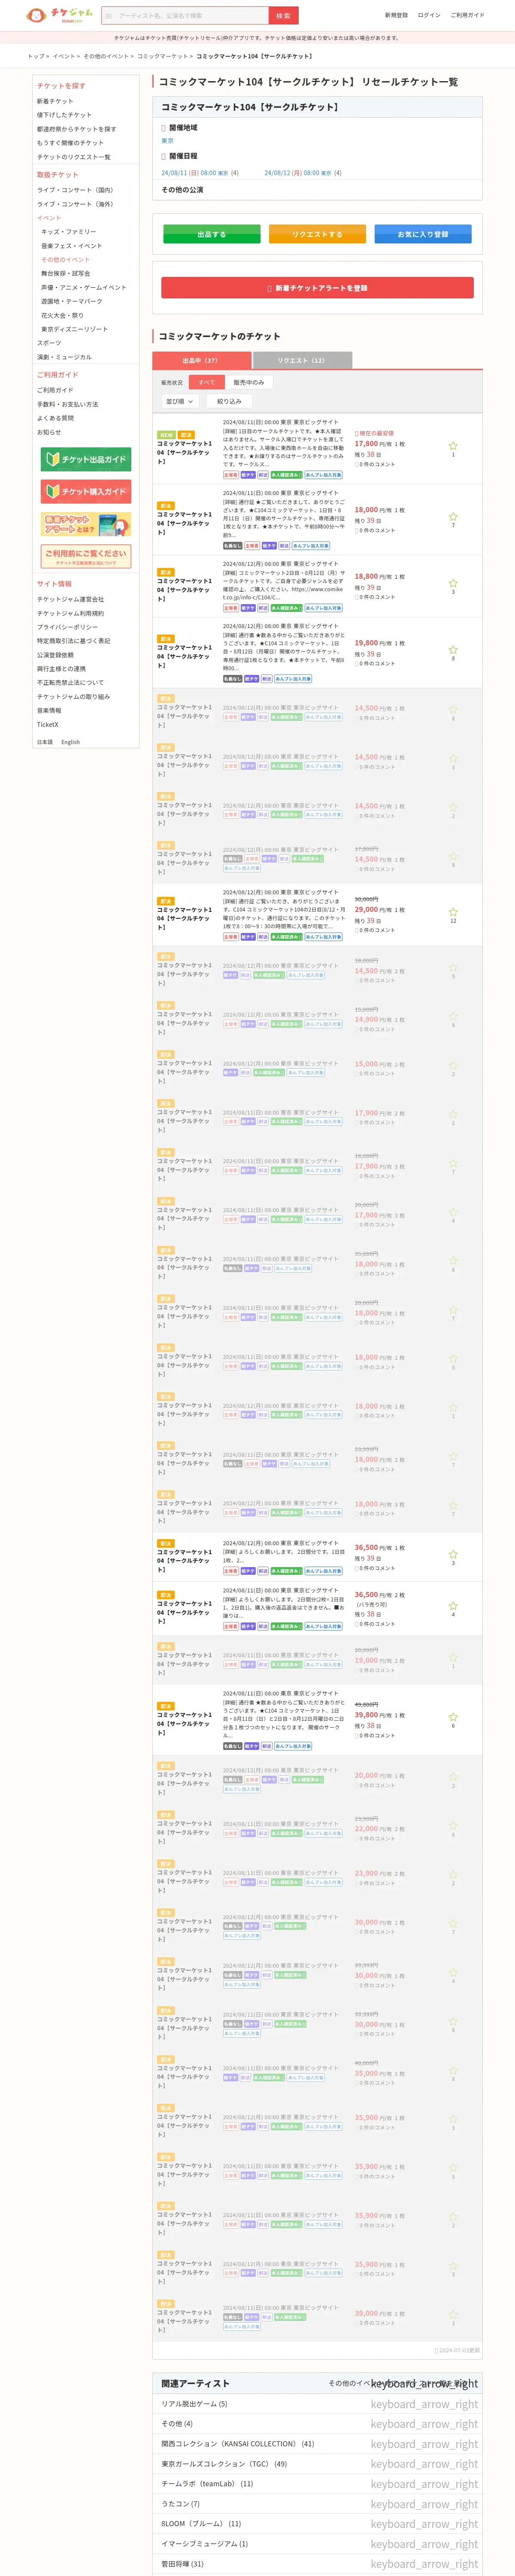Star the 29,000円 listing with 12 favorites
515x2576 pixels.
click(453, 912)
